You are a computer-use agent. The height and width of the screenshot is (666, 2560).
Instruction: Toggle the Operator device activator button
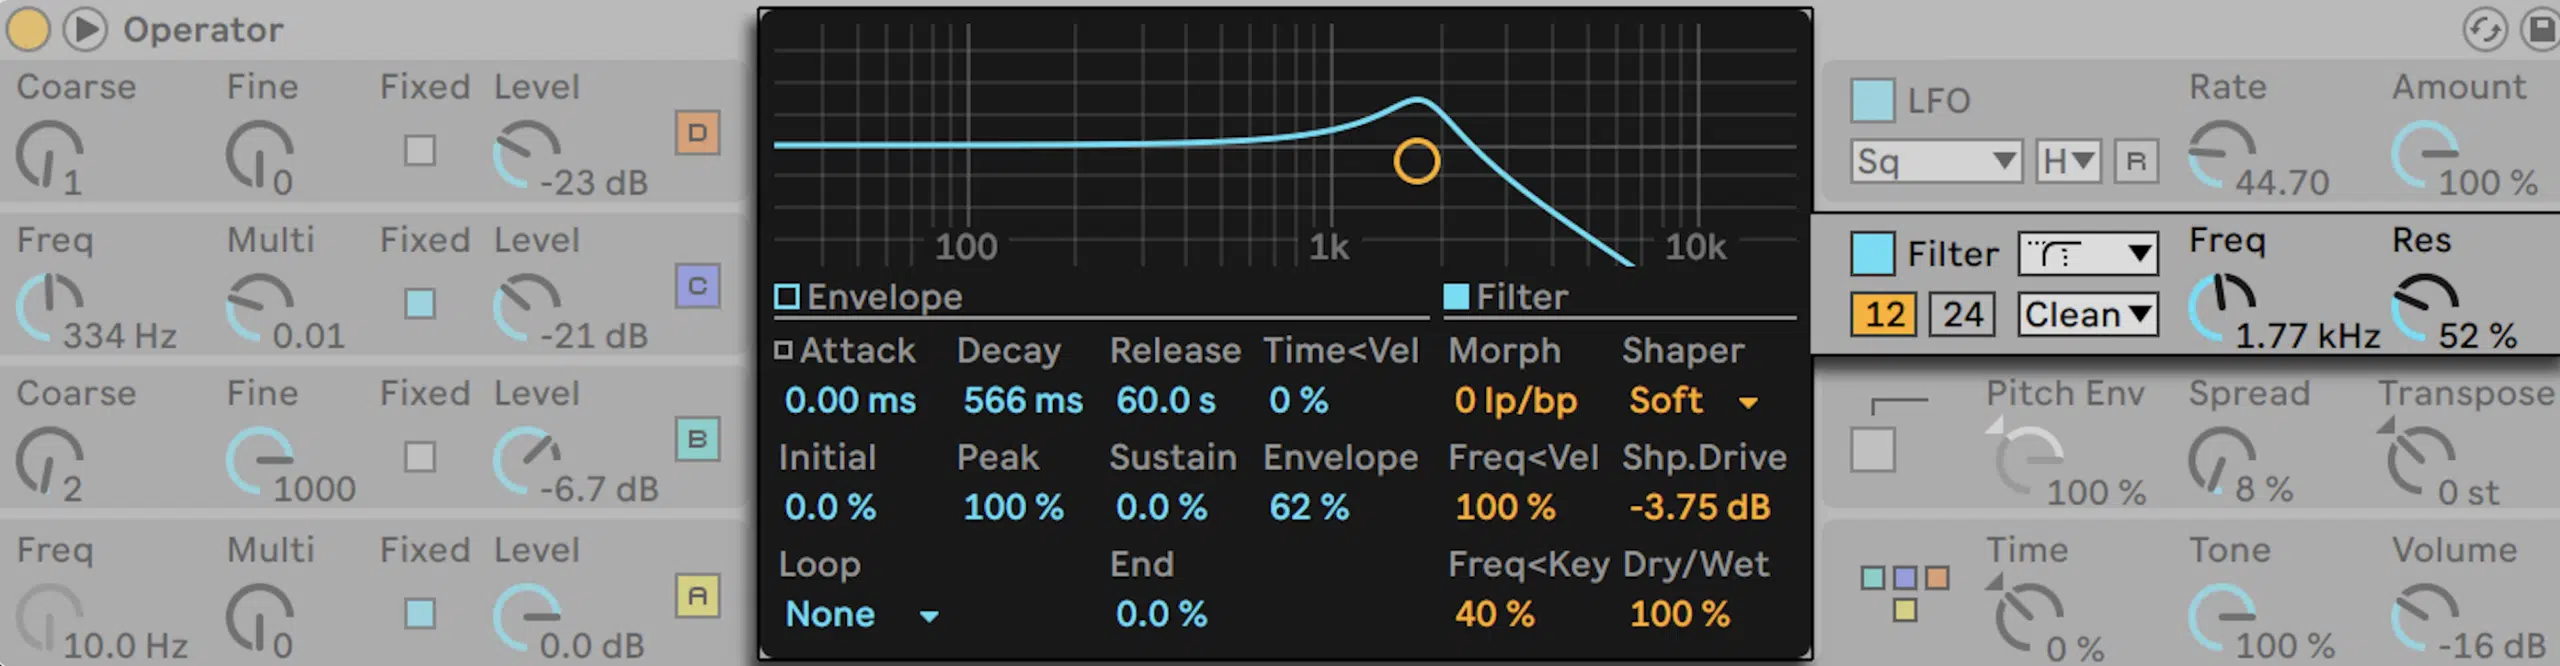coord(27,29)
